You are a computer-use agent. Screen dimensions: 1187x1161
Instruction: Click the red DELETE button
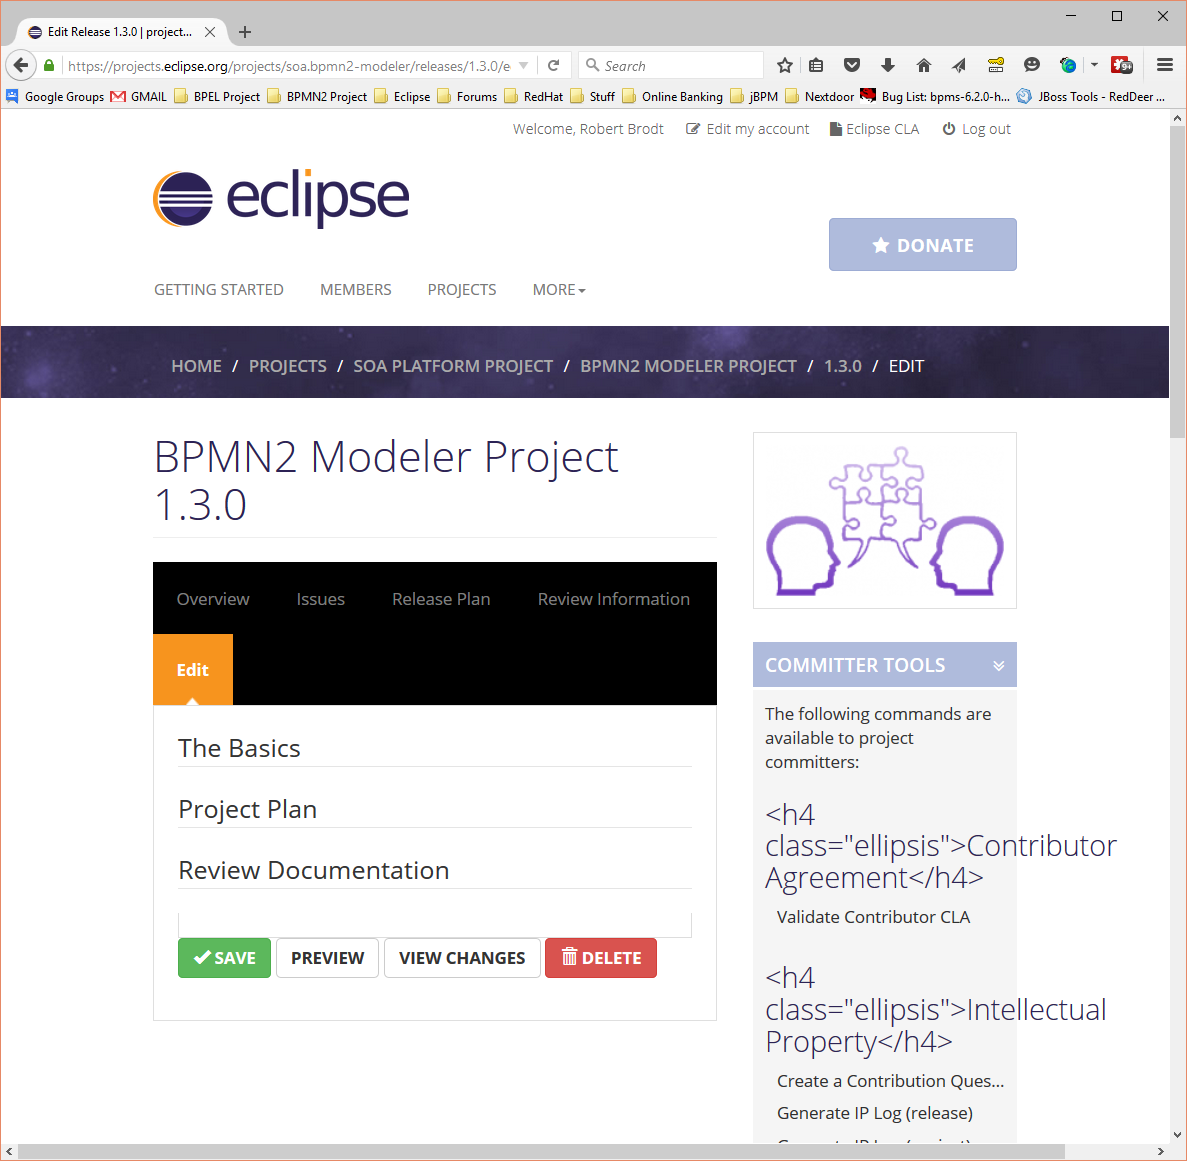601,958
